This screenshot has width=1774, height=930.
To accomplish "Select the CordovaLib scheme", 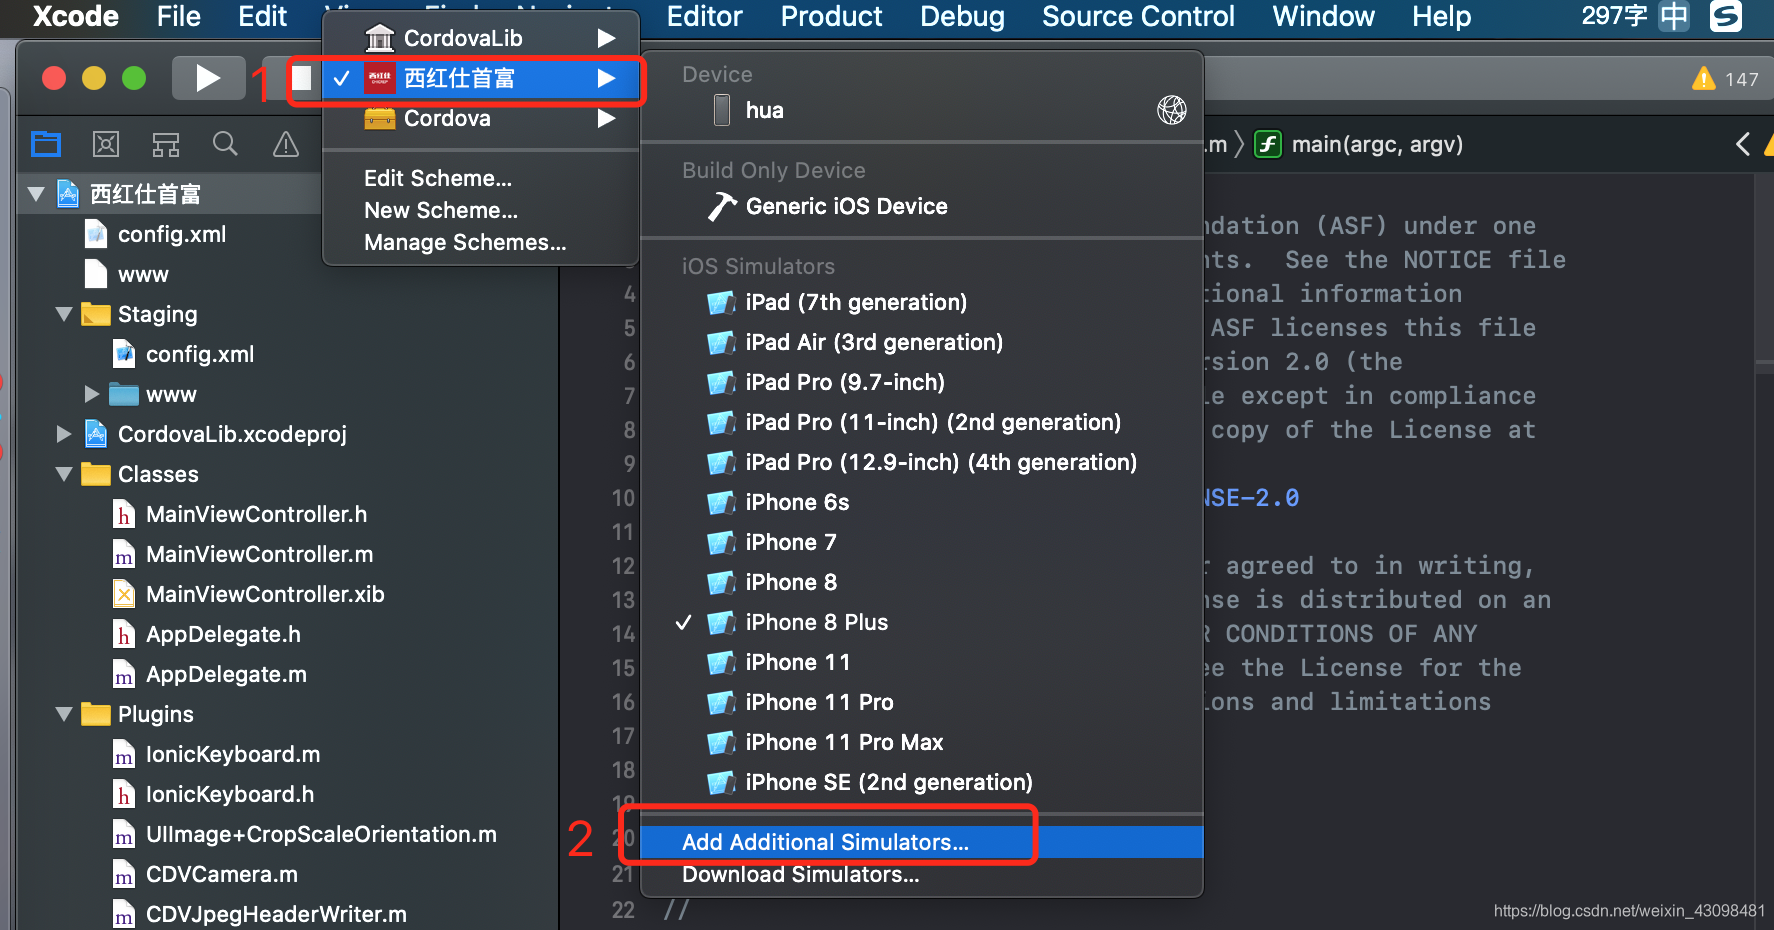I will tap(481, 38).
